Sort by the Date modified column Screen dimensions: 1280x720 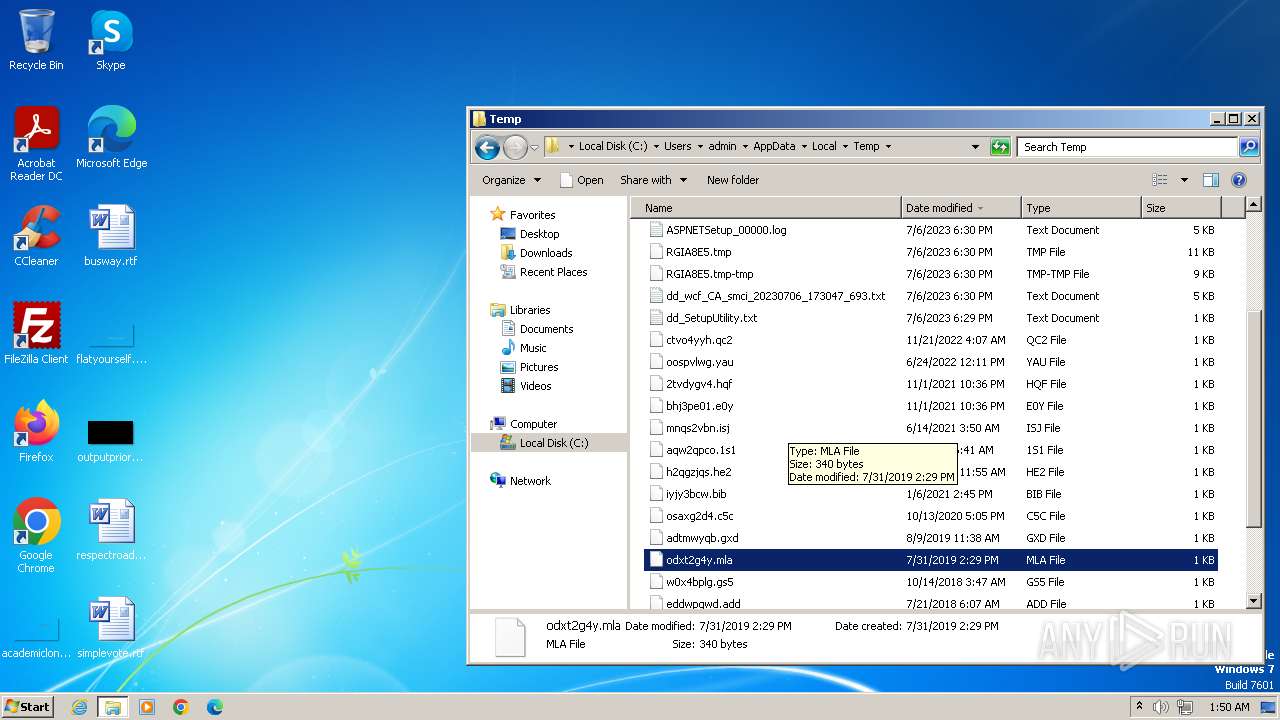click(x=961, y=208)
